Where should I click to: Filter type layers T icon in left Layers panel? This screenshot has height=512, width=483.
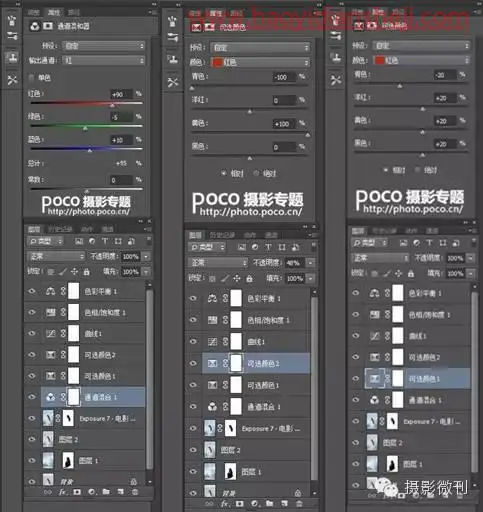(105, 241)
